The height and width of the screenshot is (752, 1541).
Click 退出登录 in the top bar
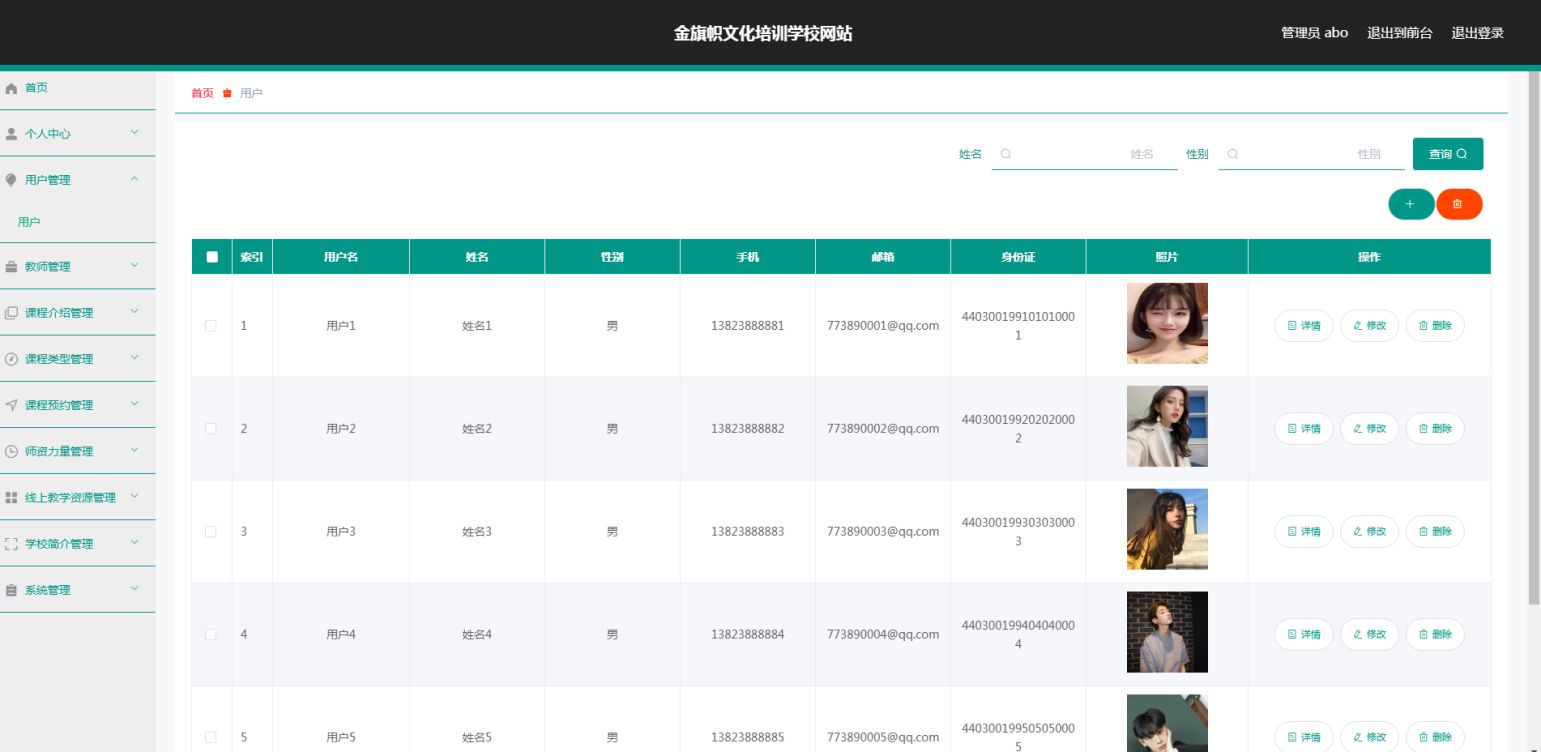[1478, 33]
